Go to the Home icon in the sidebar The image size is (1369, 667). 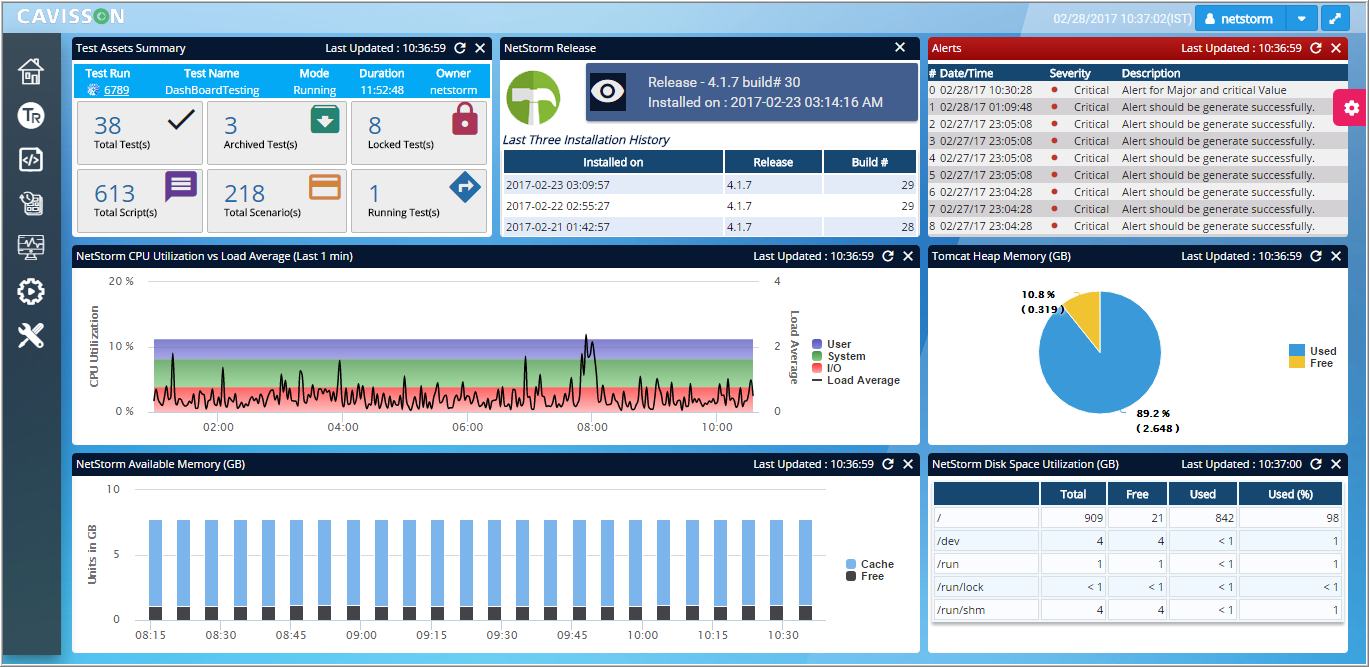[31, 72]
